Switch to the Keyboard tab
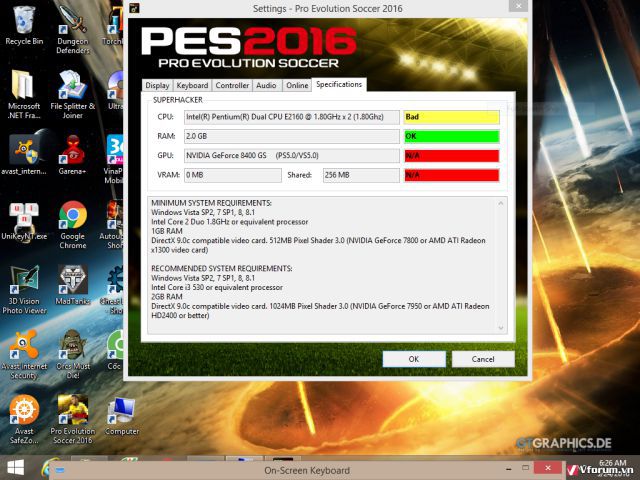Image resolution: width=640 pixels, height=480 pixels. (x=192, y=85)
